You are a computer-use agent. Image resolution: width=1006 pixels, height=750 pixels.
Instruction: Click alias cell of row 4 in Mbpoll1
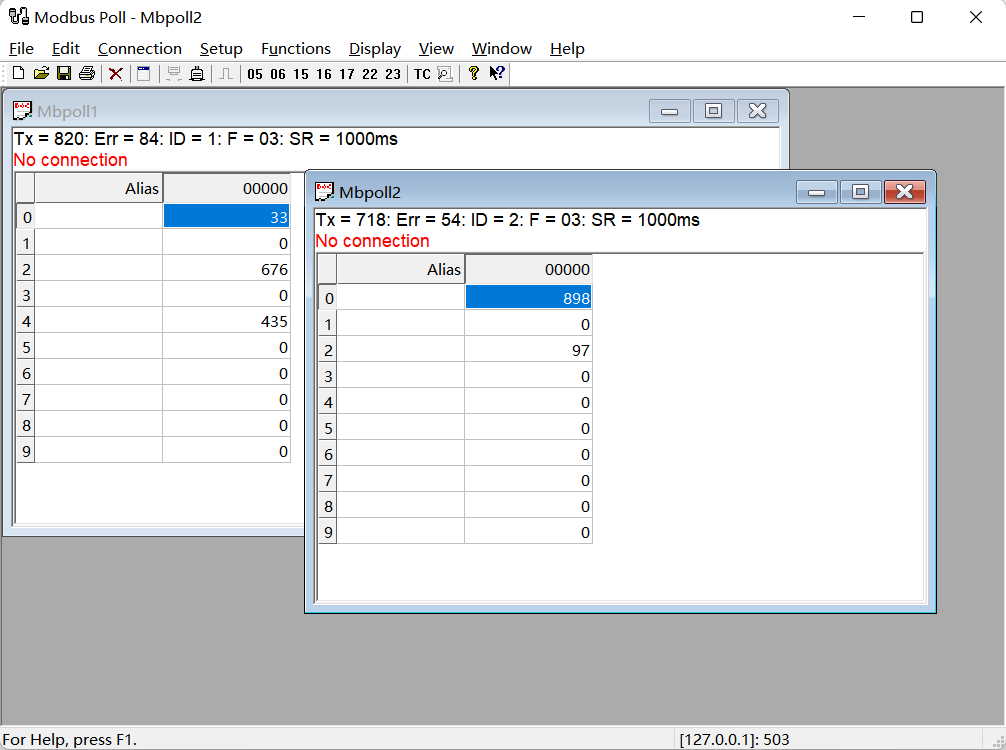[x=98, y=321]
